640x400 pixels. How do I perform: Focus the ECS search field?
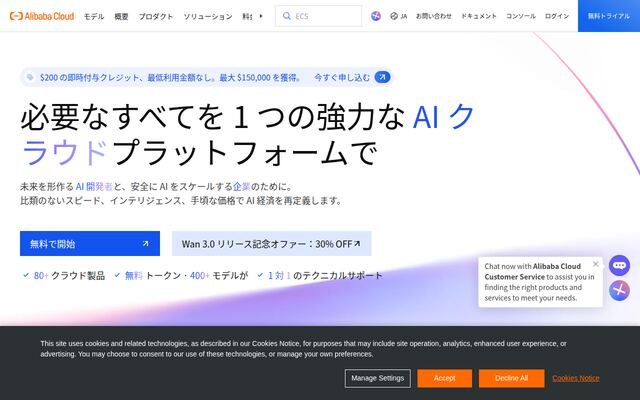(x=318, y=16)
